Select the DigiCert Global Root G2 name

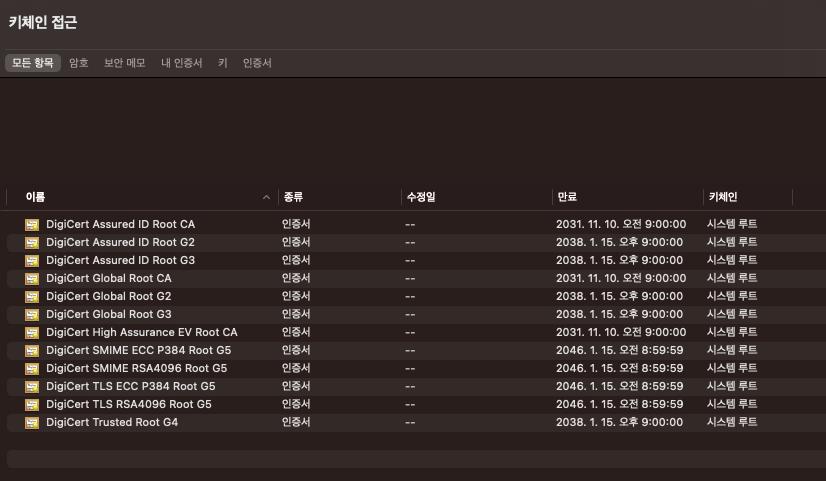click(109, 296)
